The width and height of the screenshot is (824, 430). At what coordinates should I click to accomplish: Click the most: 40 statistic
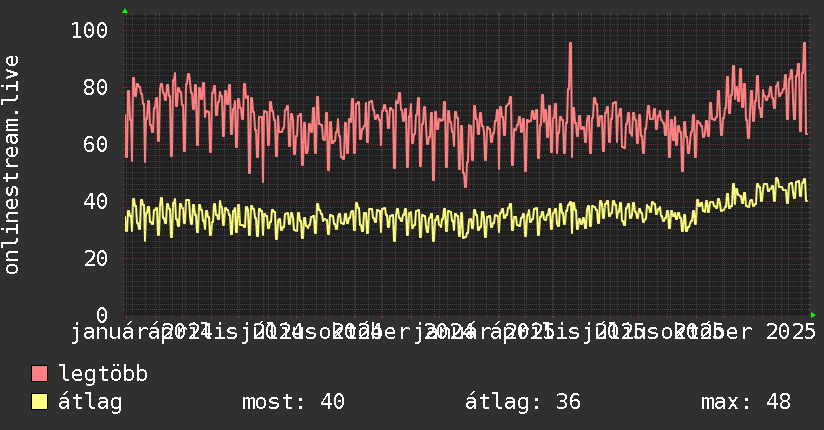pyautogui.click(x=293, y=402)
